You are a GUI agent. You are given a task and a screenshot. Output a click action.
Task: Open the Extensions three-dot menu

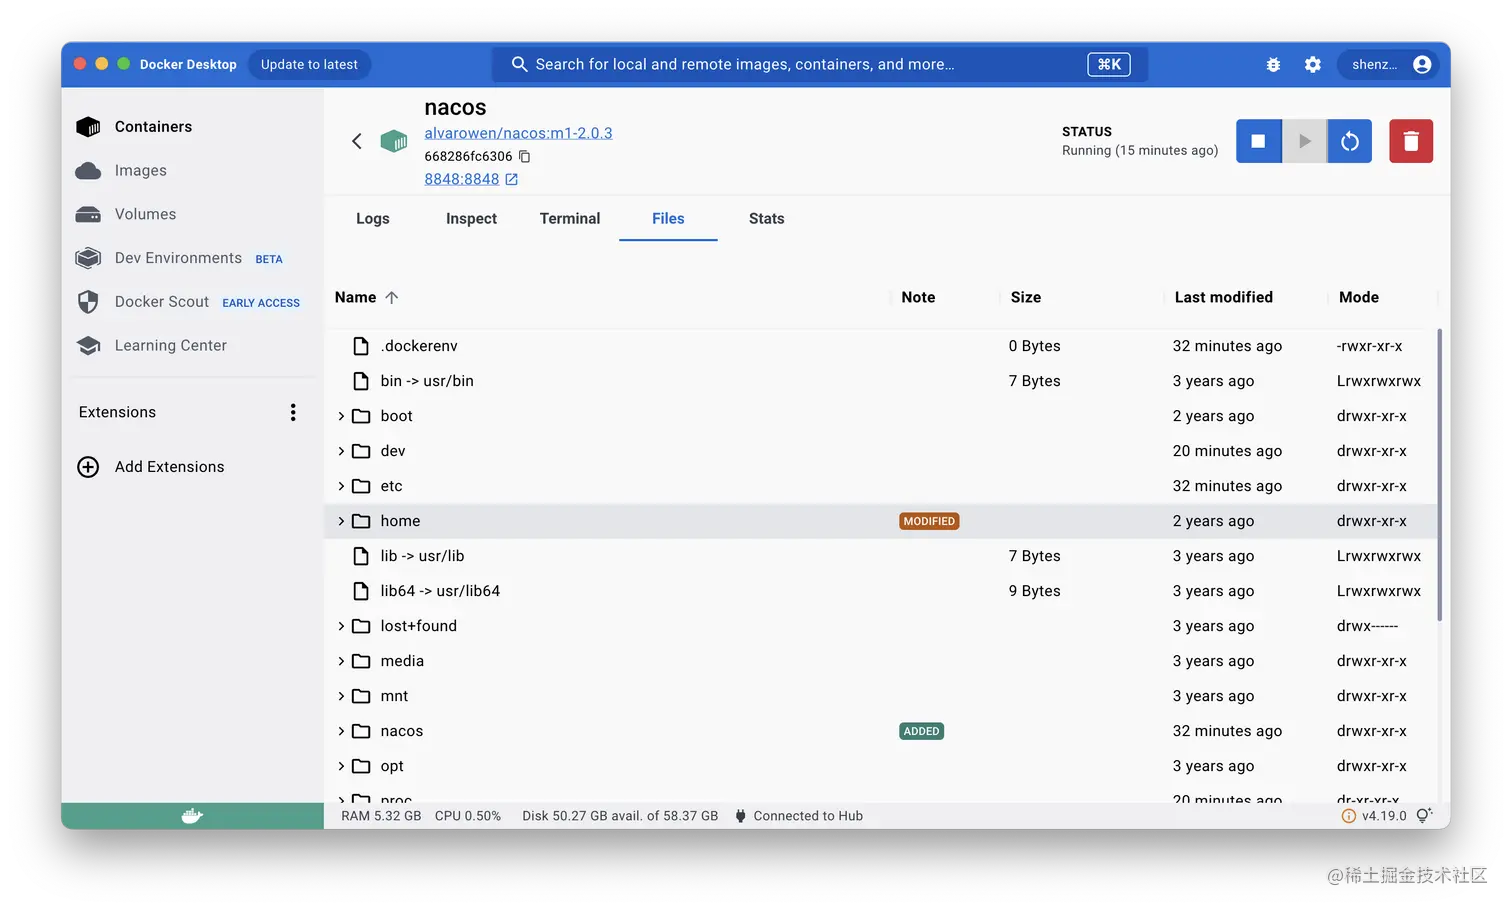(293, 412)
